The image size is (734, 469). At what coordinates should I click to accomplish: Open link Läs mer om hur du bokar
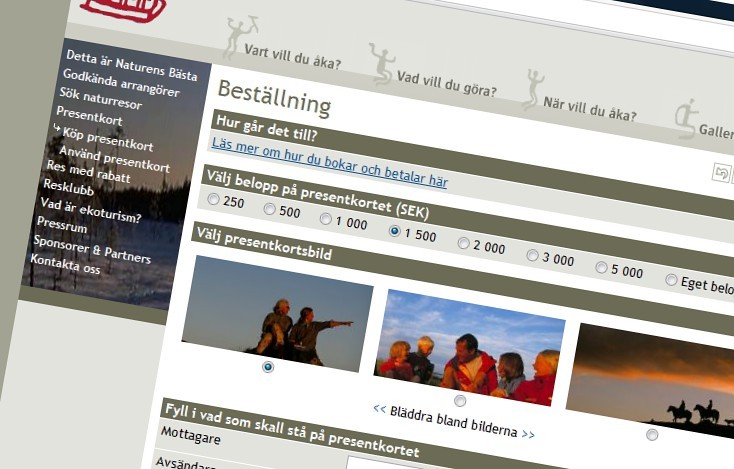pyautogui.click(x=330, y=162)
